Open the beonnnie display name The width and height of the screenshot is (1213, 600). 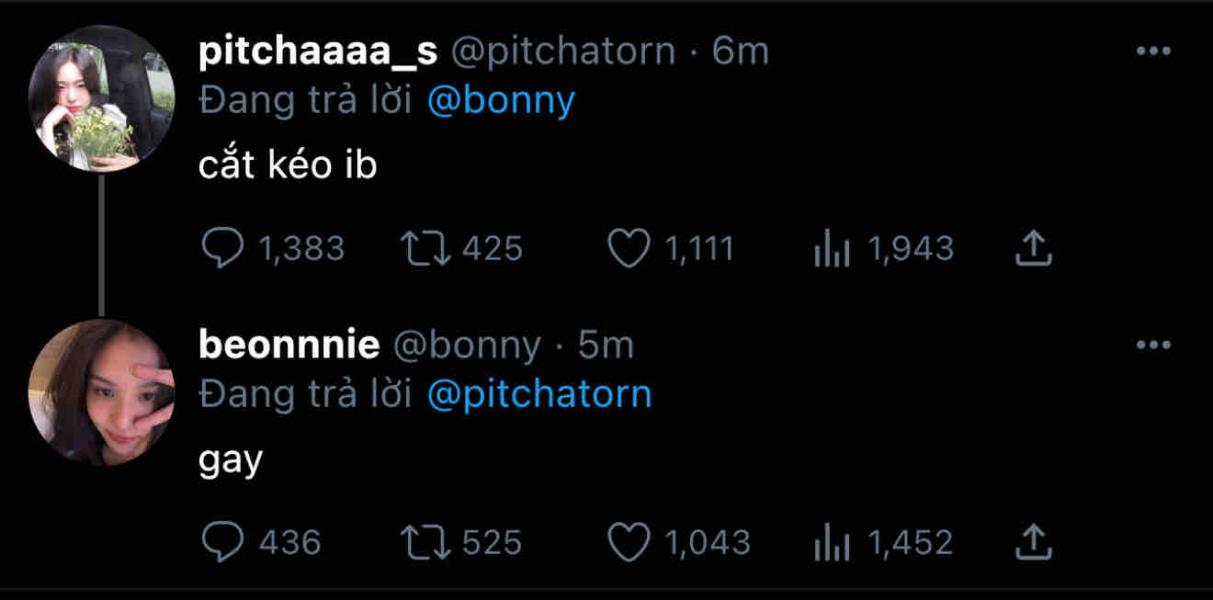pos(289,346)
